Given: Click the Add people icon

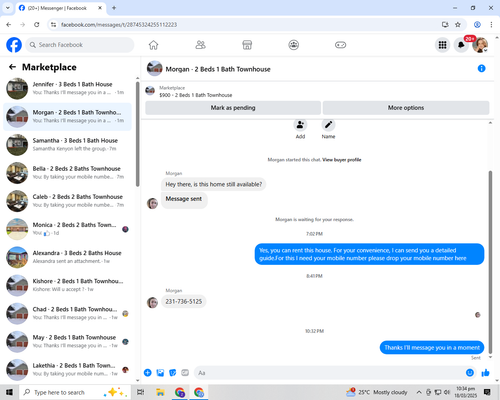Looking at the screenshot, I should tap(300, 125).
